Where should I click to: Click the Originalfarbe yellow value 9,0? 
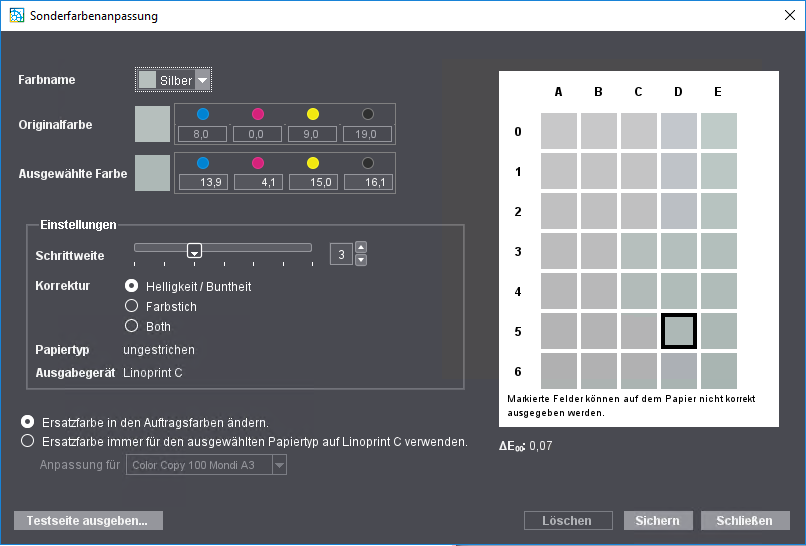[x=312, y=134]
